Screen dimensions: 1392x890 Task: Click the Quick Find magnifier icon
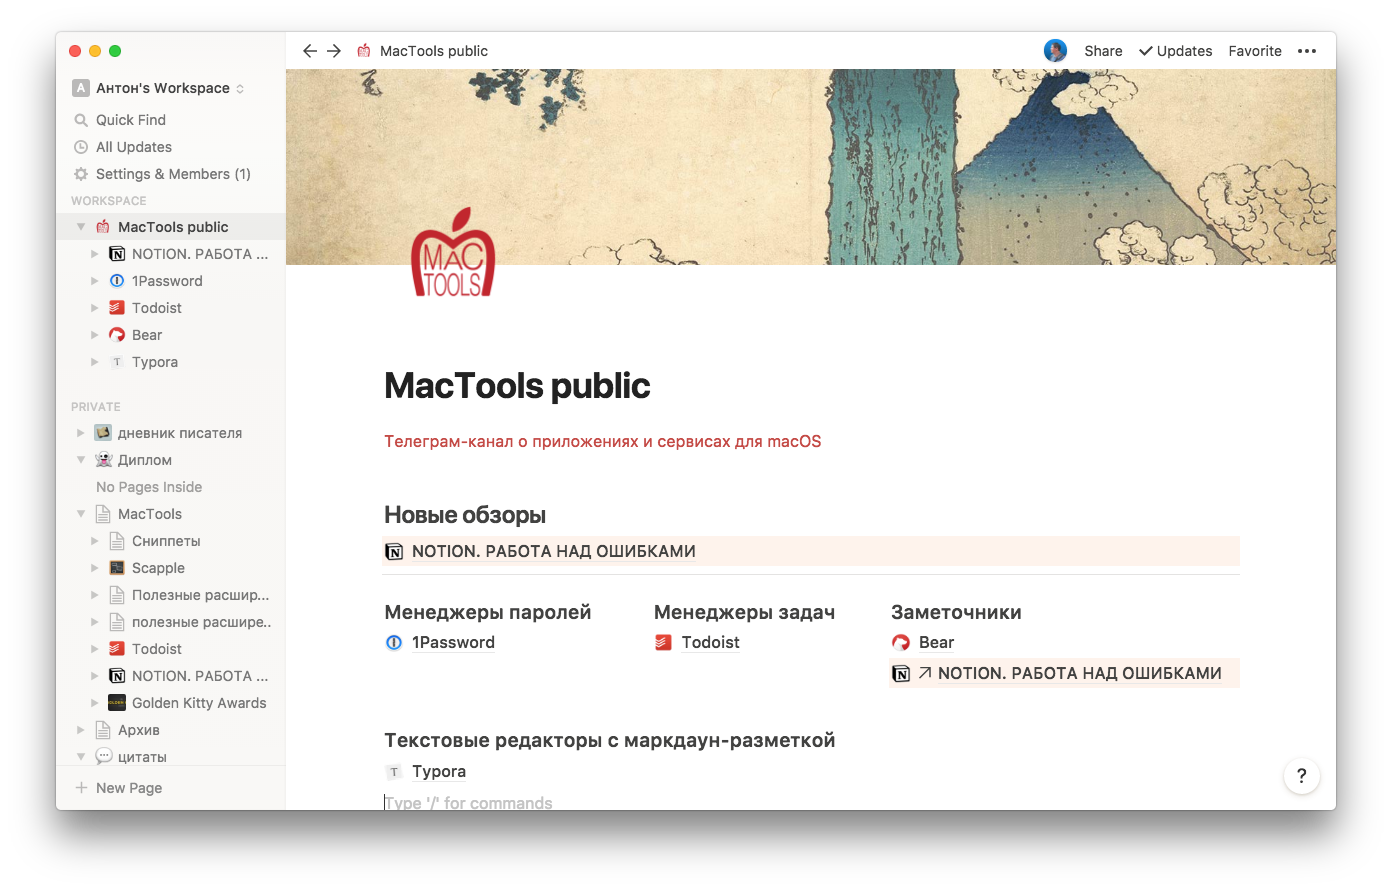click(x=81, y=120)
